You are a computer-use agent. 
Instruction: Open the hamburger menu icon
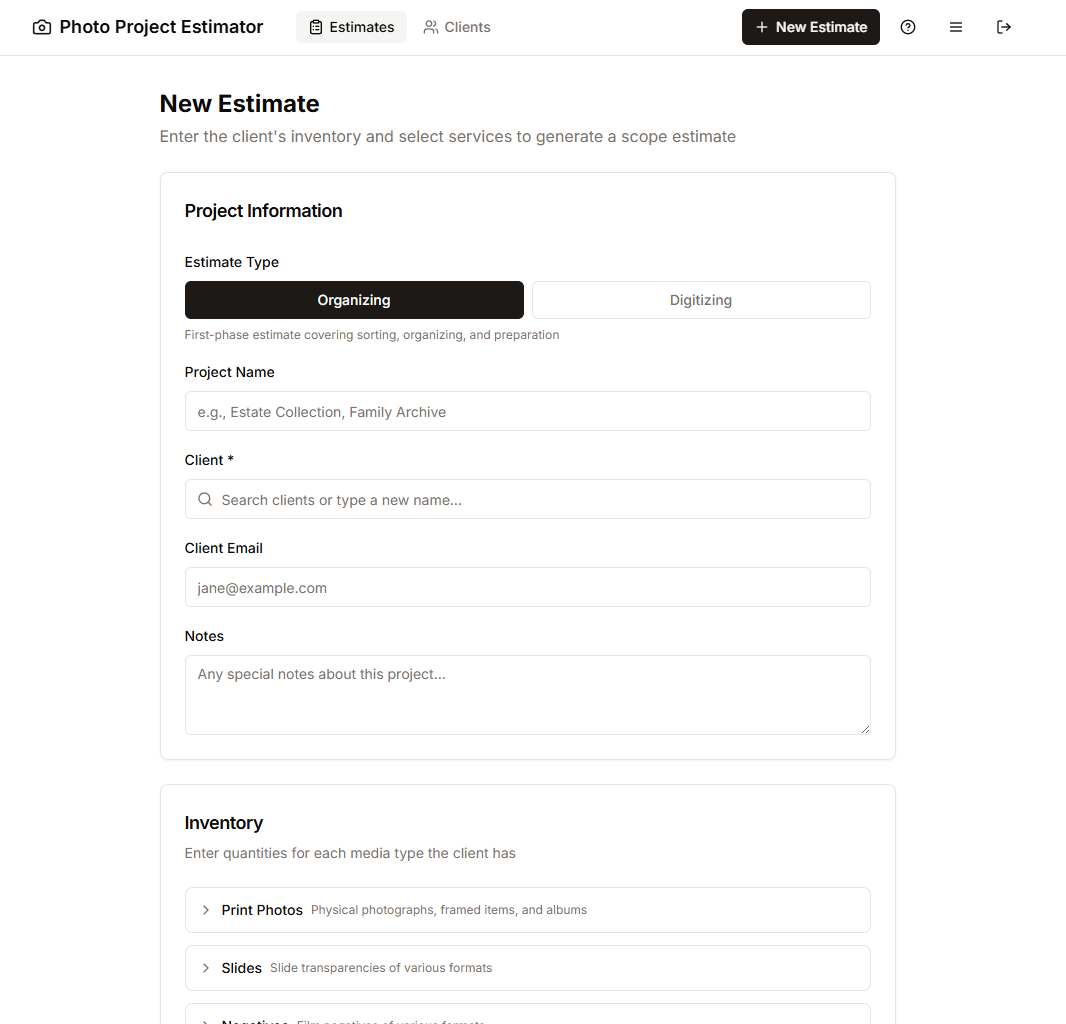pos(956,28)
